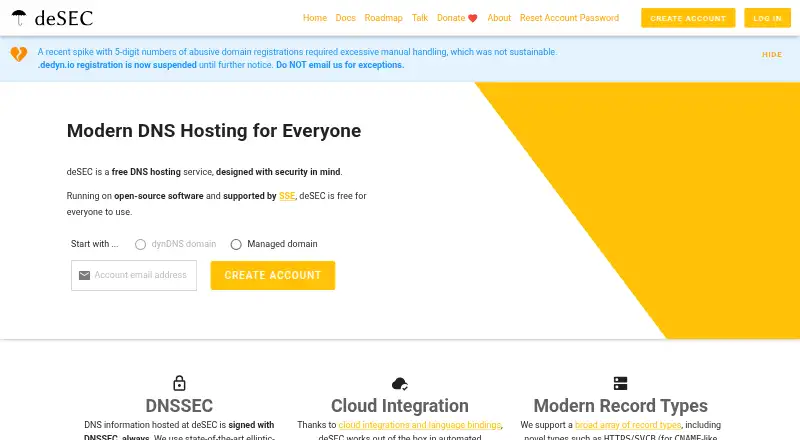
Task: Click the red heart next to Donate
Action: point(472,18)
